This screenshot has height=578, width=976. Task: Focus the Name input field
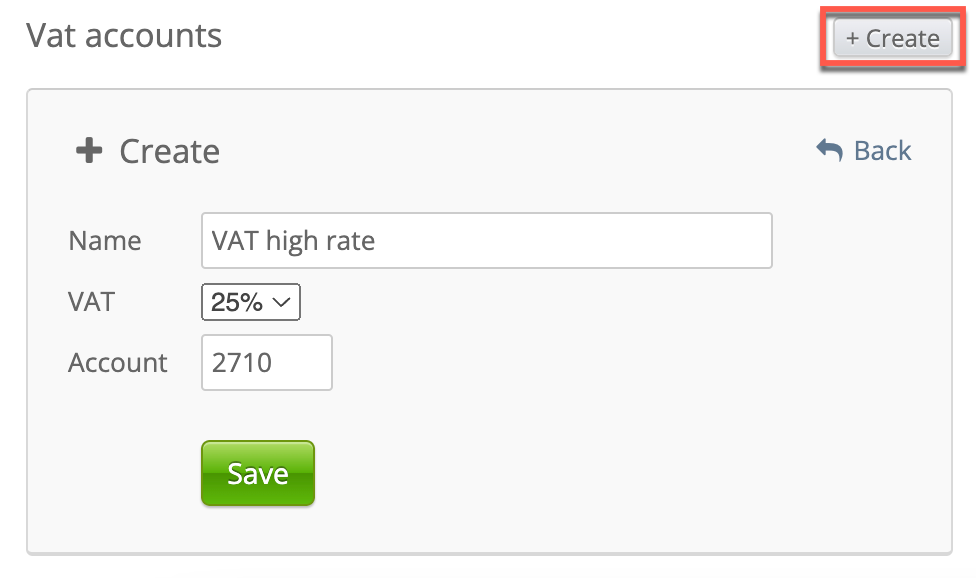pyautogui.click(x=486, y=241)
